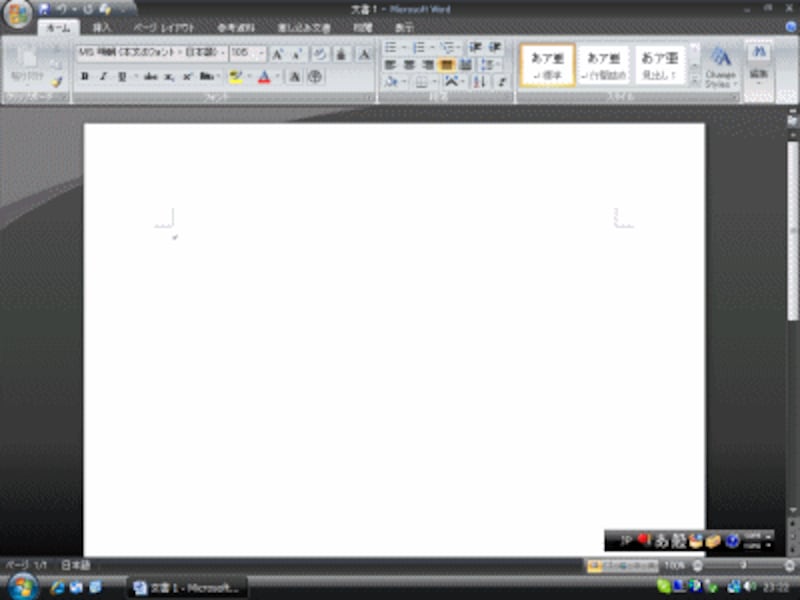
Task: Apply the font color
Action: pyautogui.click(x=264, y=74)
